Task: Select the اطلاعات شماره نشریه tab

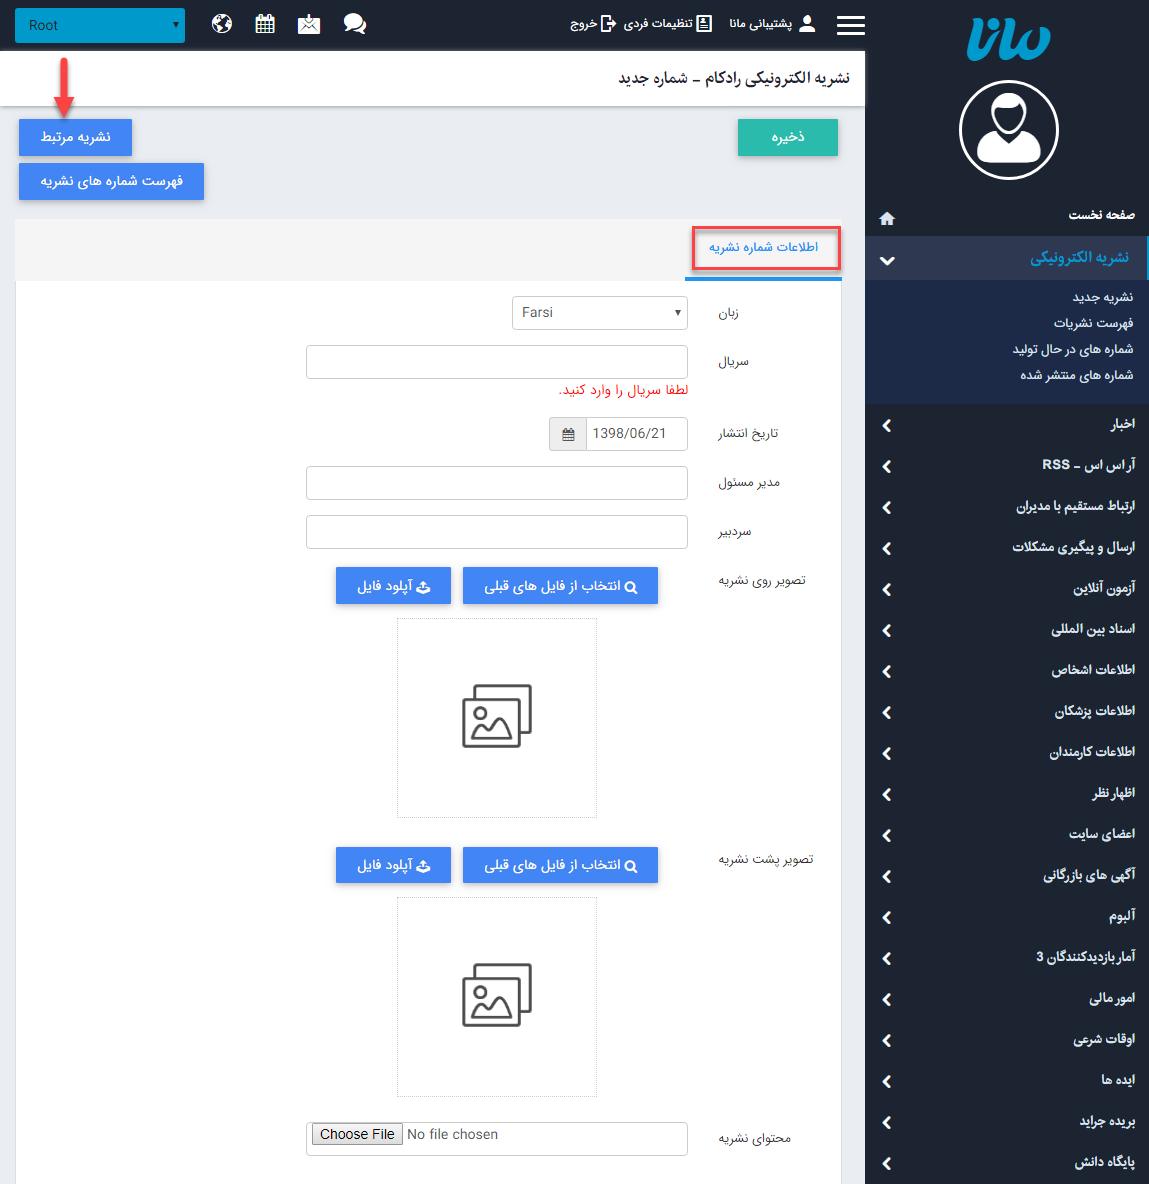Action: click(765, 248)
